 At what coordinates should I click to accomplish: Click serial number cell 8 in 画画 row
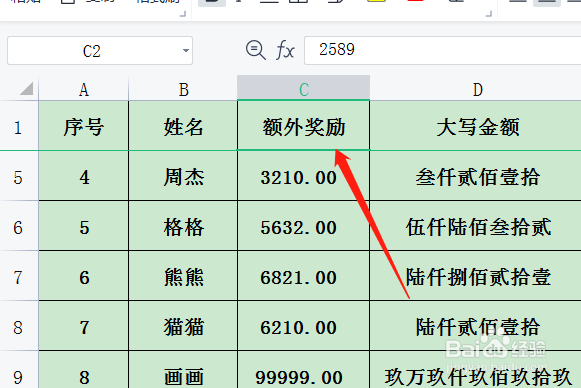click(84, 370)
